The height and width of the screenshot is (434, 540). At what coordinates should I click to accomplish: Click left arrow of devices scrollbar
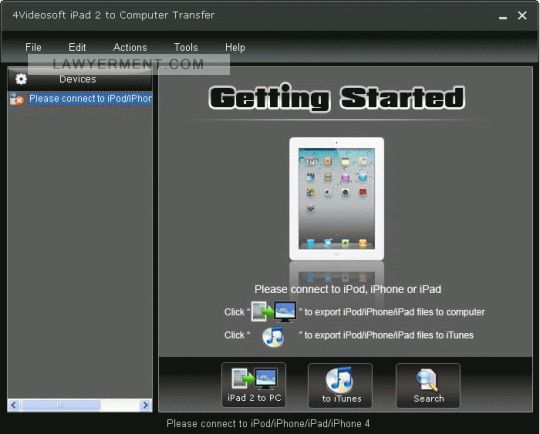tap(13, 405)
